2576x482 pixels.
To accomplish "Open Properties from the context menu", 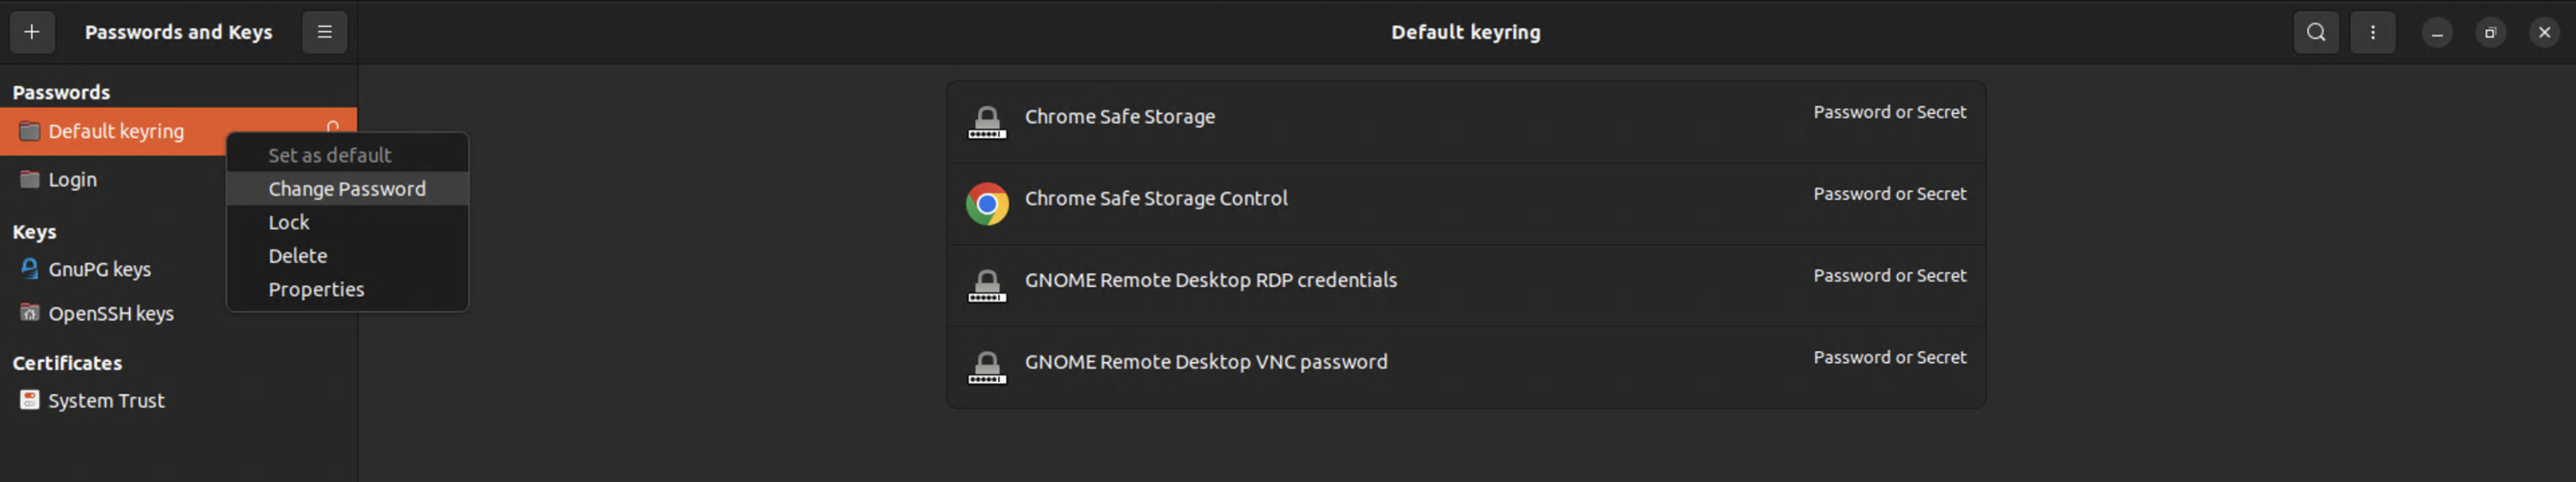I will click(316, 289).
